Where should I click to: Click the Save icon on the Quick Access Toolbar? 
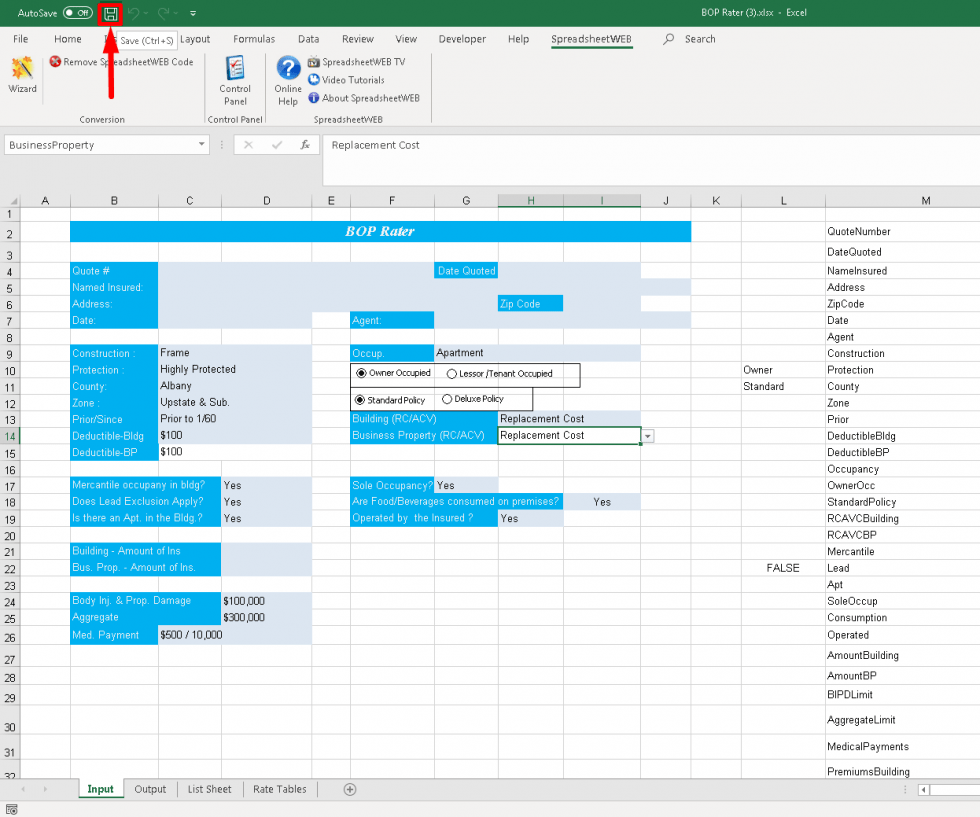110,13
